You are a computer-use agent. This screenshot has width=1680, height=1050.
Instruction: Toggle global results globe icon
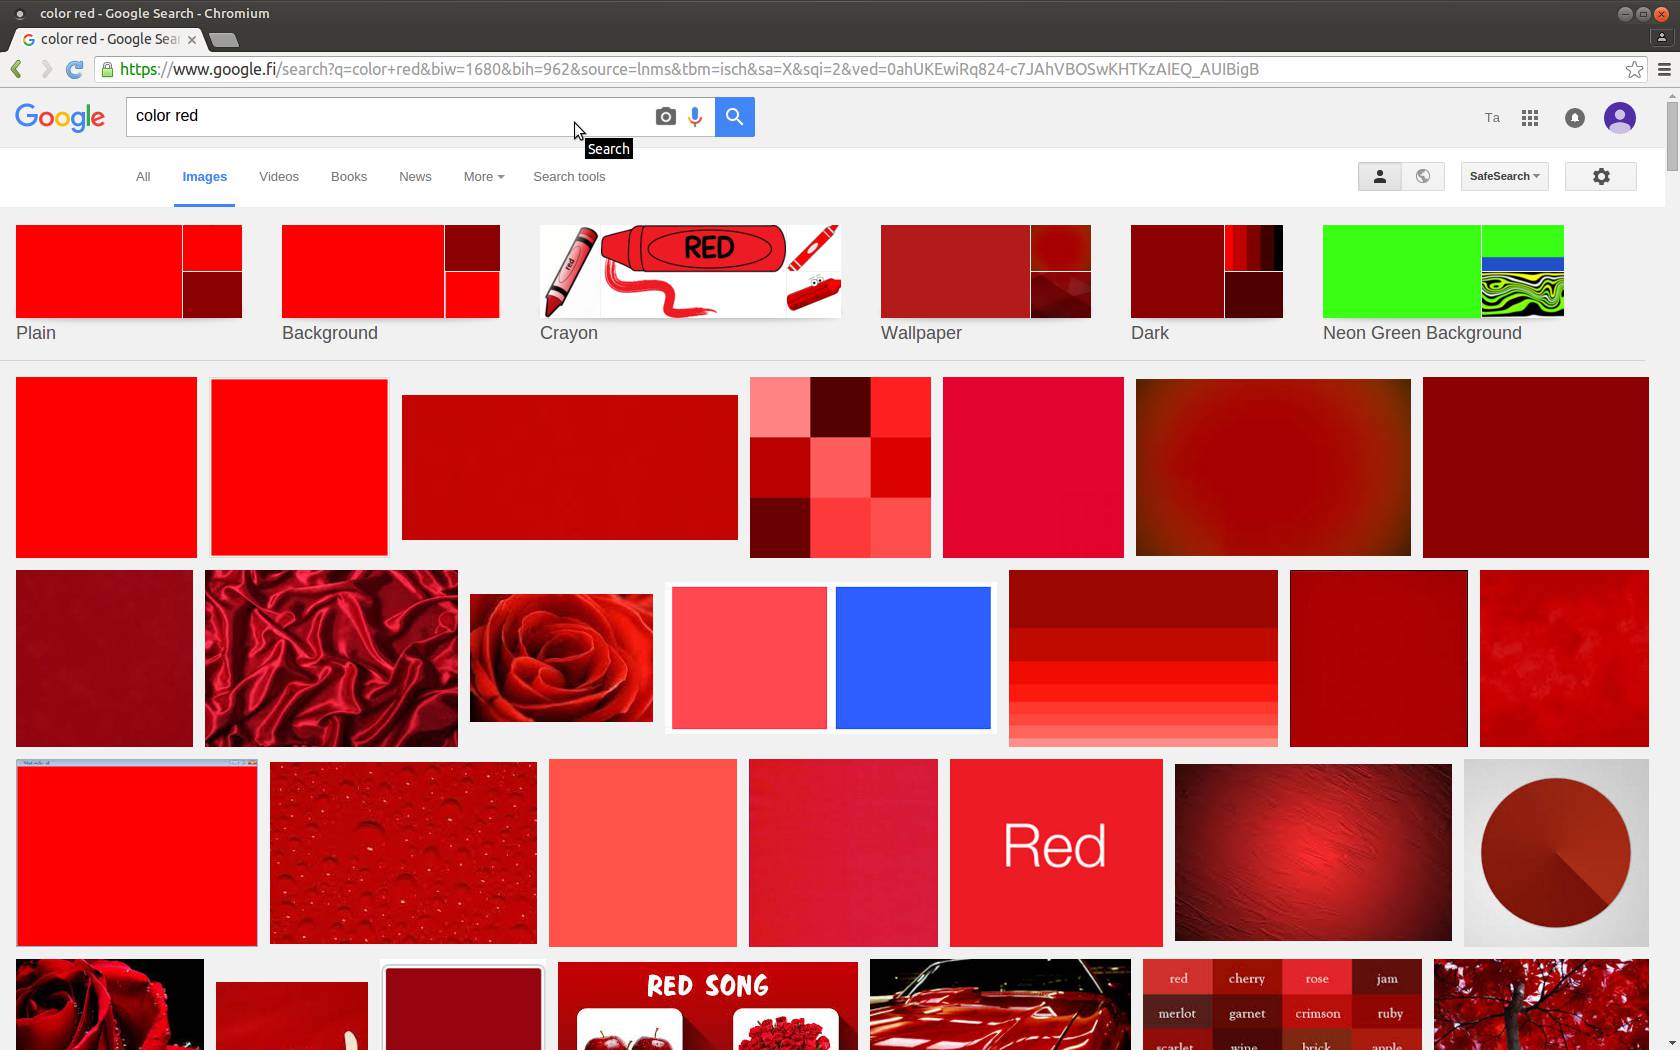click(x=1423, y=177)
